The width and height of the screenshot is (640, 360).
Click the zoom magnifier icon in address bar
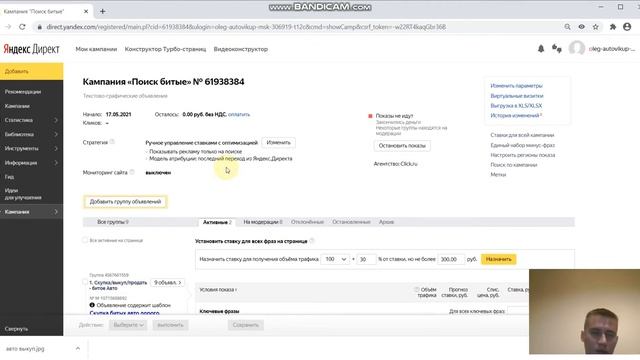coord(567,27)
